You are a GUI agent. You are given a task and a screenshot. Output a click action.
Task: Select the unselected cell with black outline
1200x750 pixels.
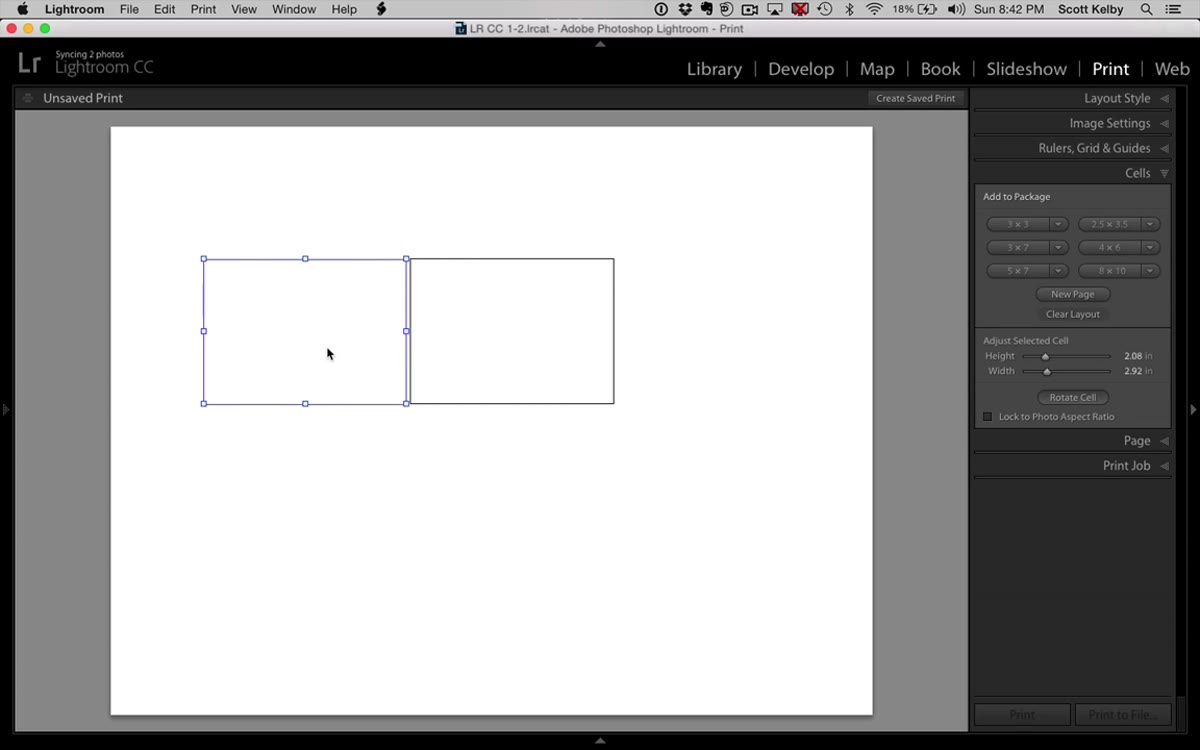(512, 331)
